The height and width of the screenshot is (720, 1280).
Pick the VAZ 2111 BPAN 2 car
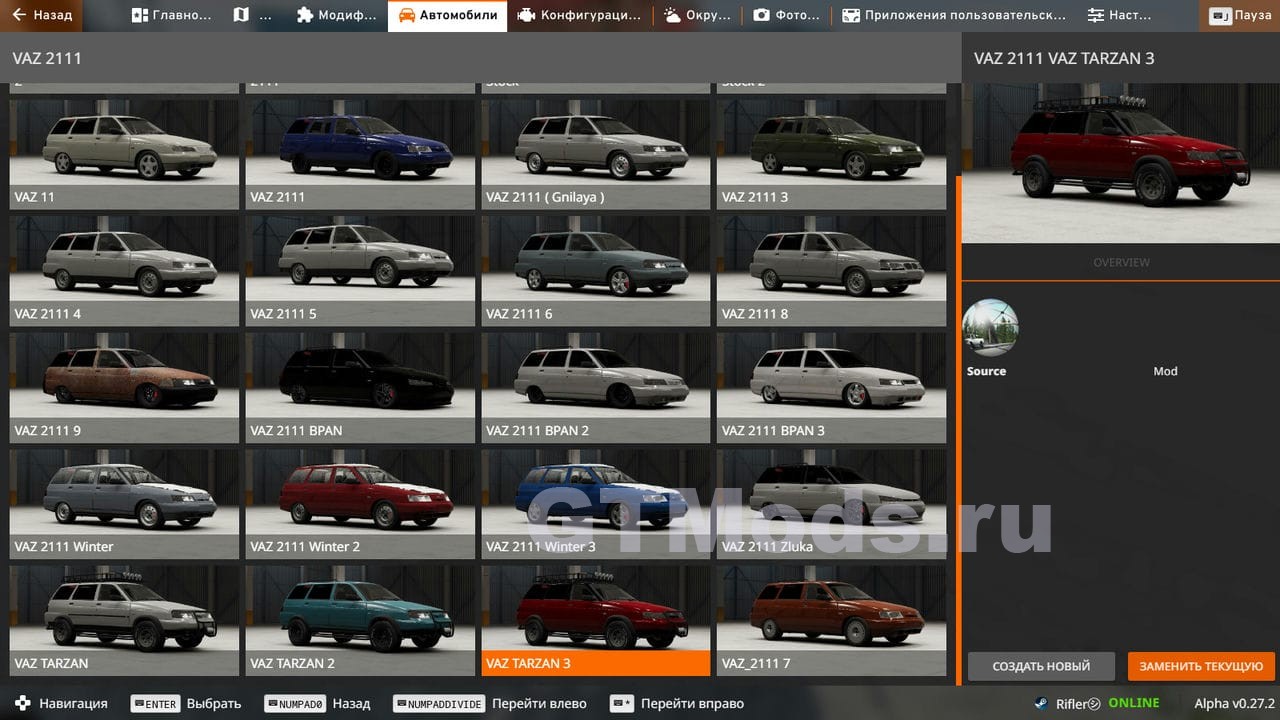pyautogui.click(x=596, y=388)
